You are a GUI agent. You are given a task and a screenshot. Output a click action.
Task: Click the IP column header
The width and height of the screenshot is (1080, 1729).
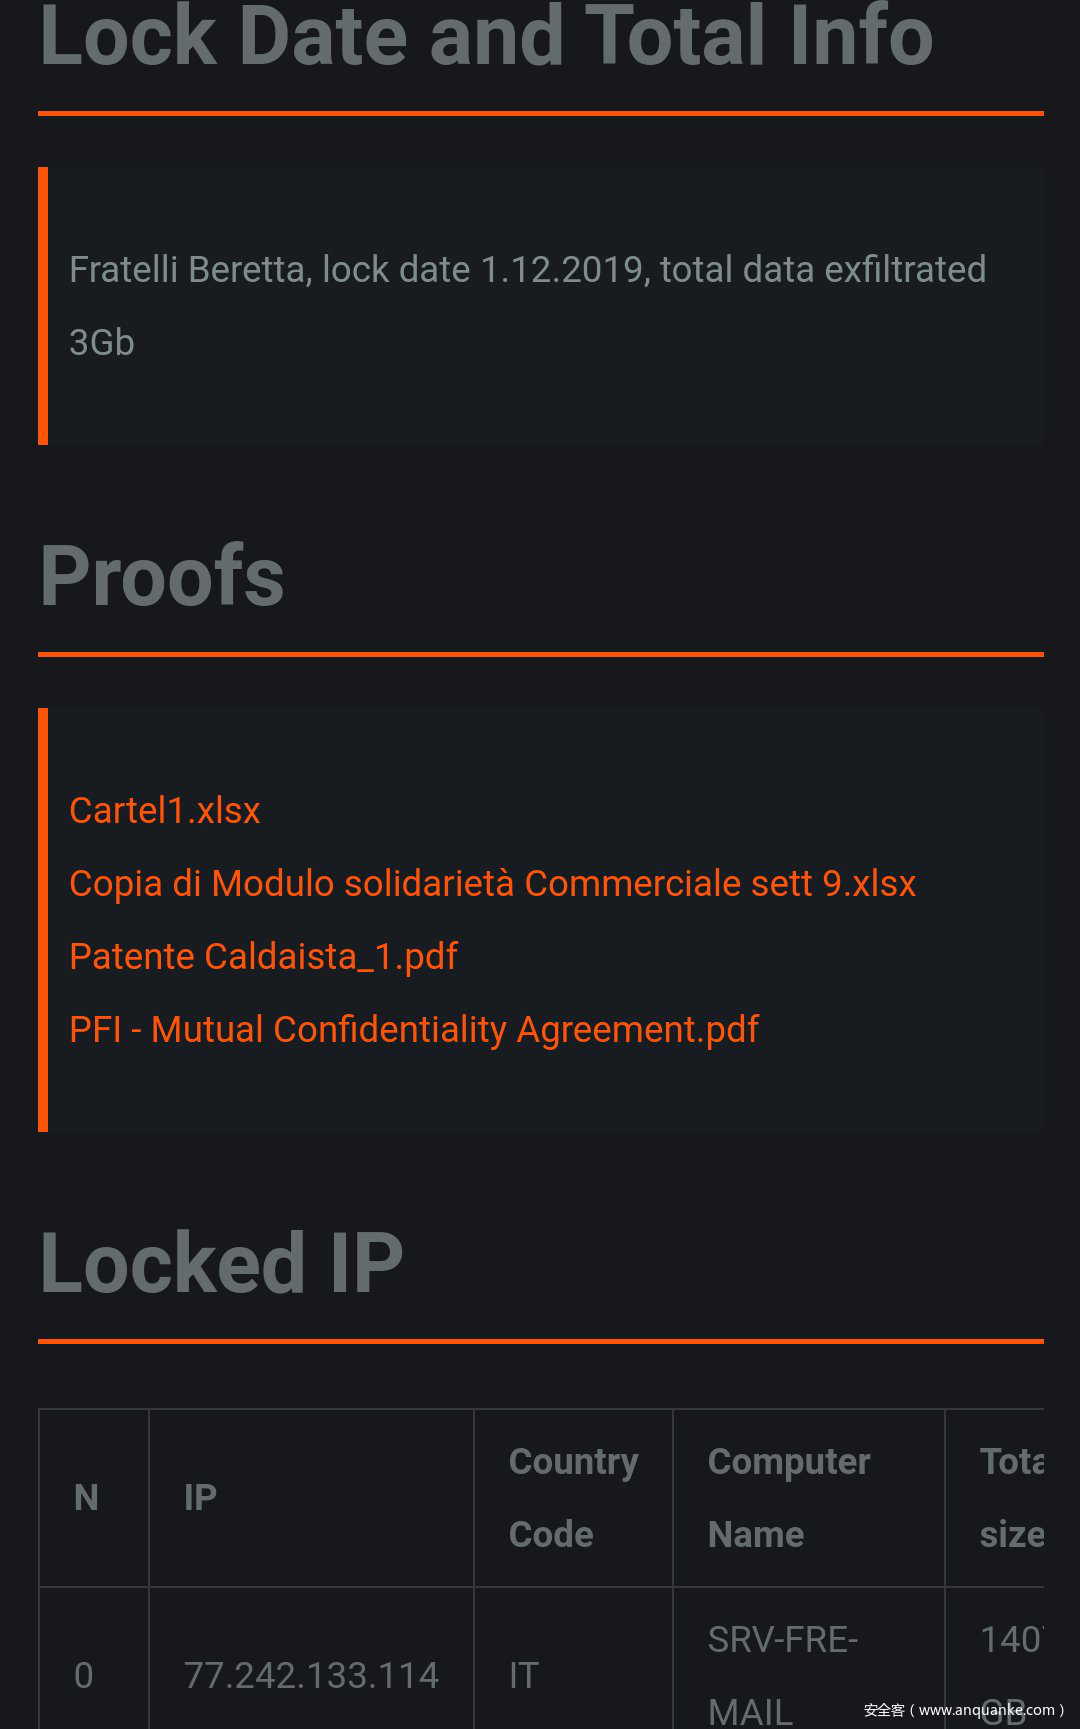point(200,1497)
